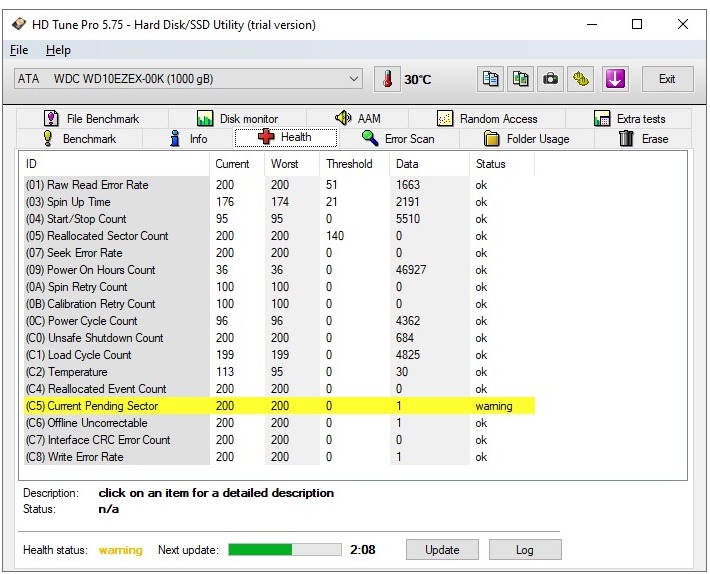Switch to the Extra tests tab
The image size is (710, 574).
pos(629,119)
